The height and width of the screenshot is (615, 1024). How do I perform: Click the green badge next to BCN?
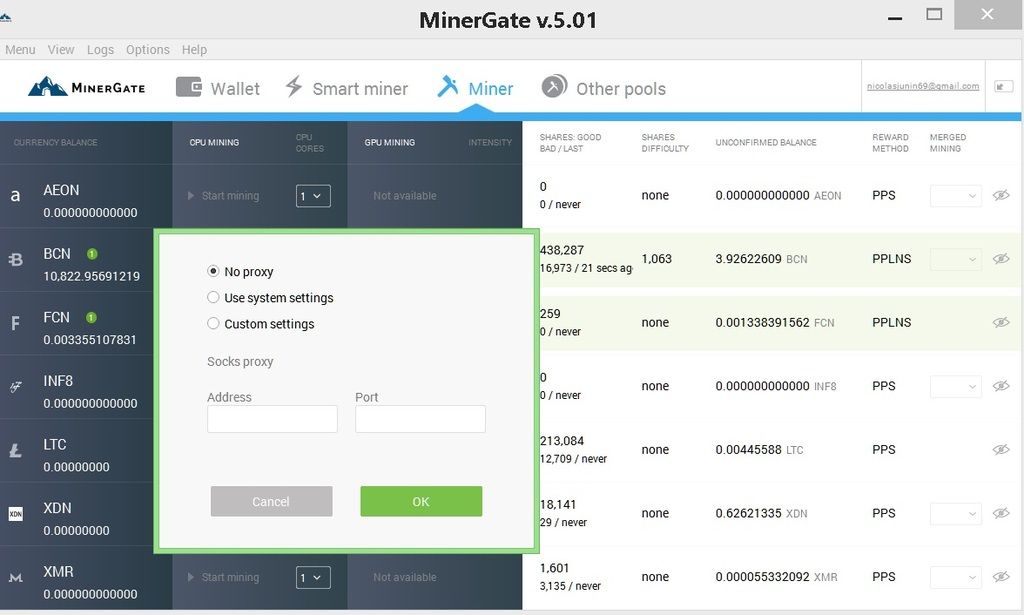click(92, 253)
